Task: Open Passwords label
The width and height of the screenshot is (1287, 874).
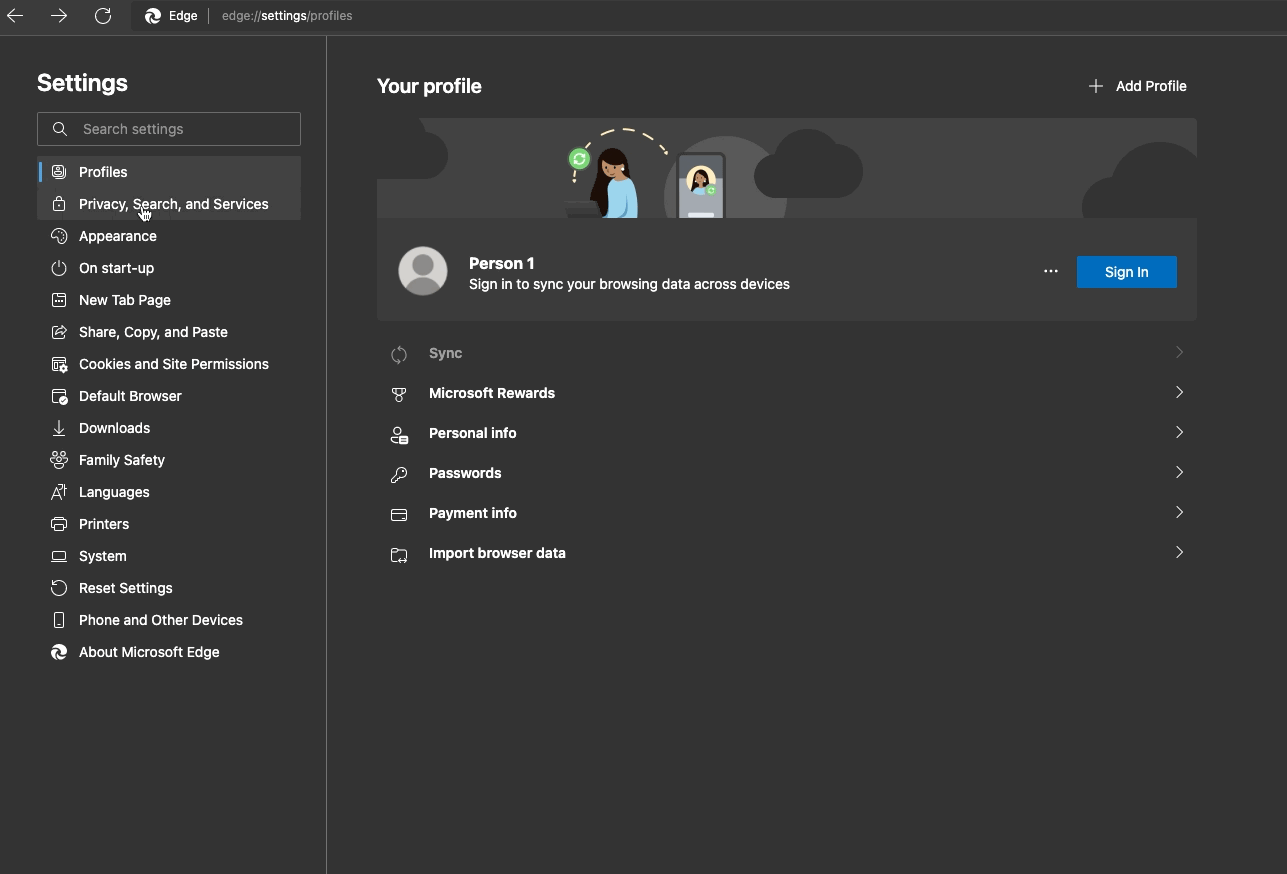Action: [465, 473]
